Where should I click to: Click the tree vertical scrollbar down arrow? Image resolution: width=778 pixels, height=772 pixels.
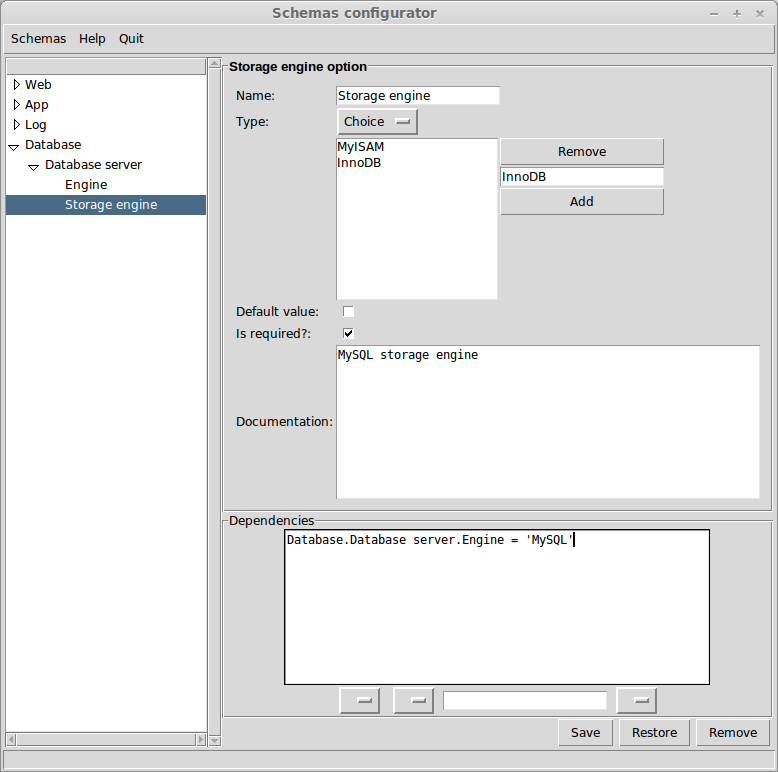[x=214, y=741]
